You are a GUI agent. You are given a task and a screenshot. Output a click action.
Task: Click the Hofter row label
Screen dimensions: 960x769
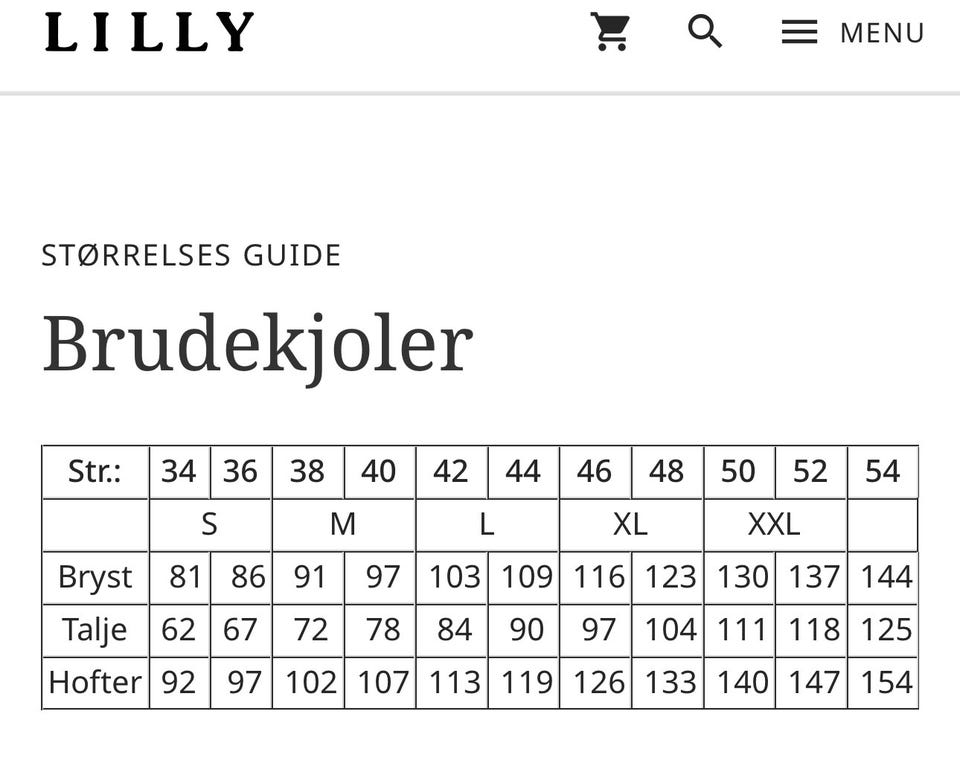(95, 682)
